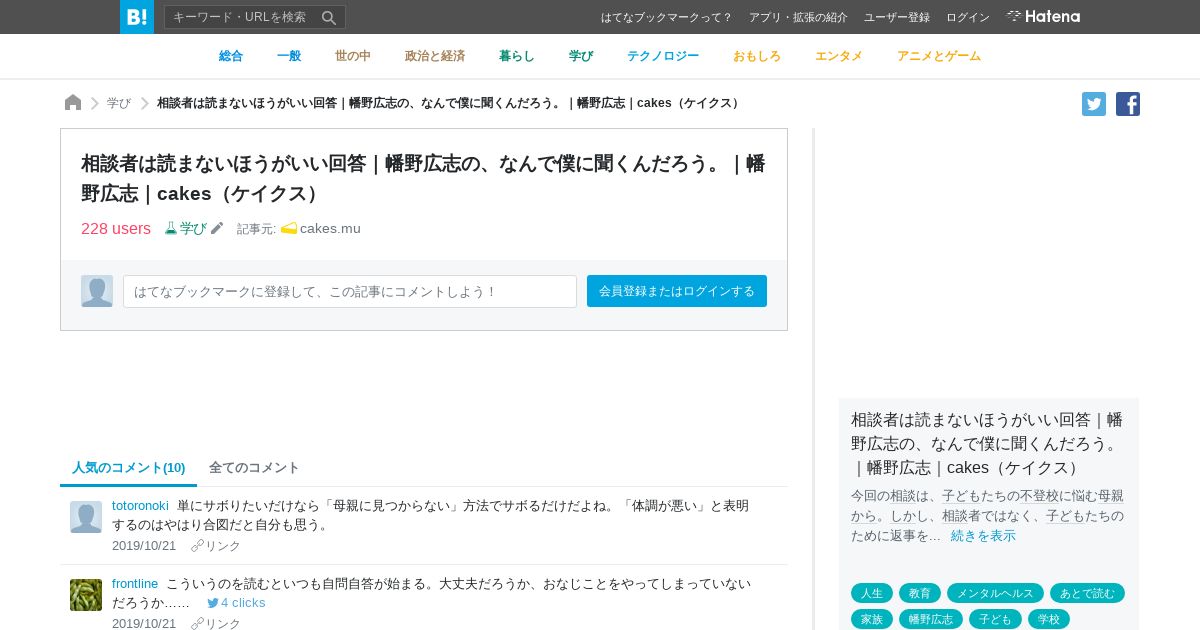The width and height of the screenshot is (1200, 630).
Task: Select the 家族 tag
Action: [x=872, y=619]
